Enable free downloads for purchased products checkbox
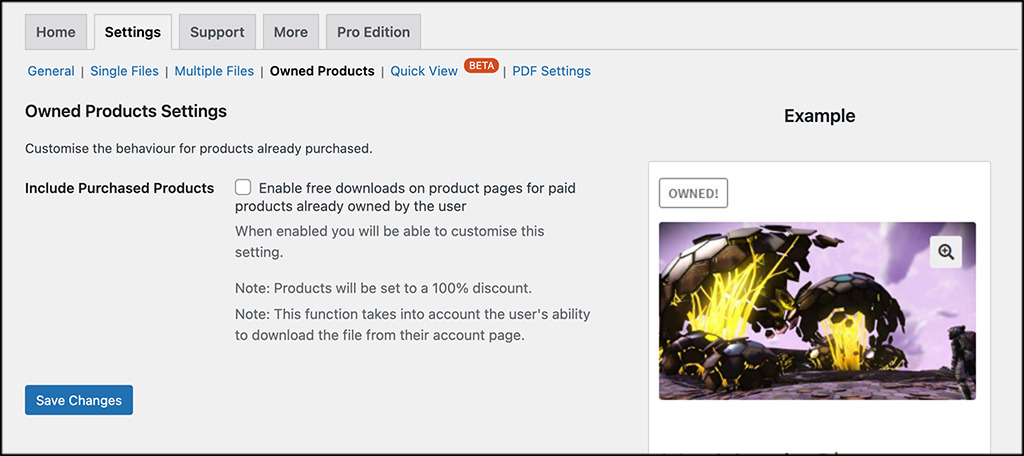 243,187
